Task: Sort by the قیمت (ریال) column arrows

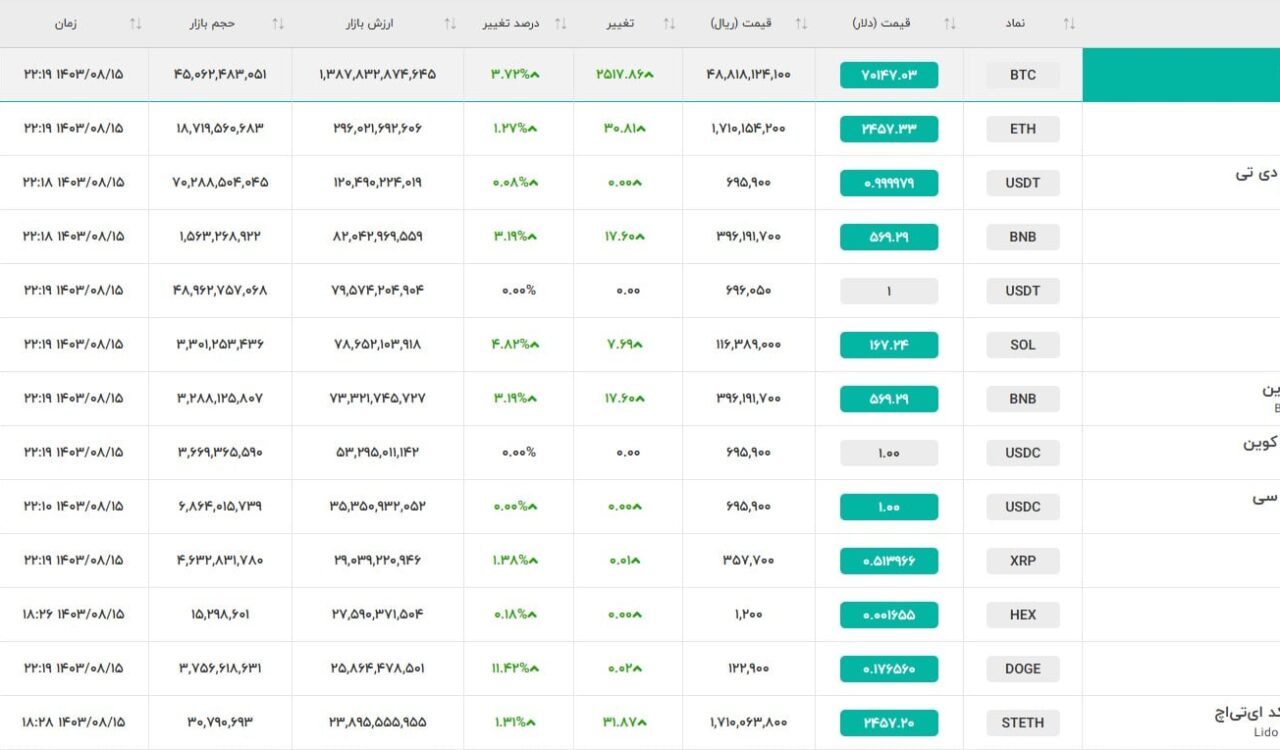Action: [801, 23]
